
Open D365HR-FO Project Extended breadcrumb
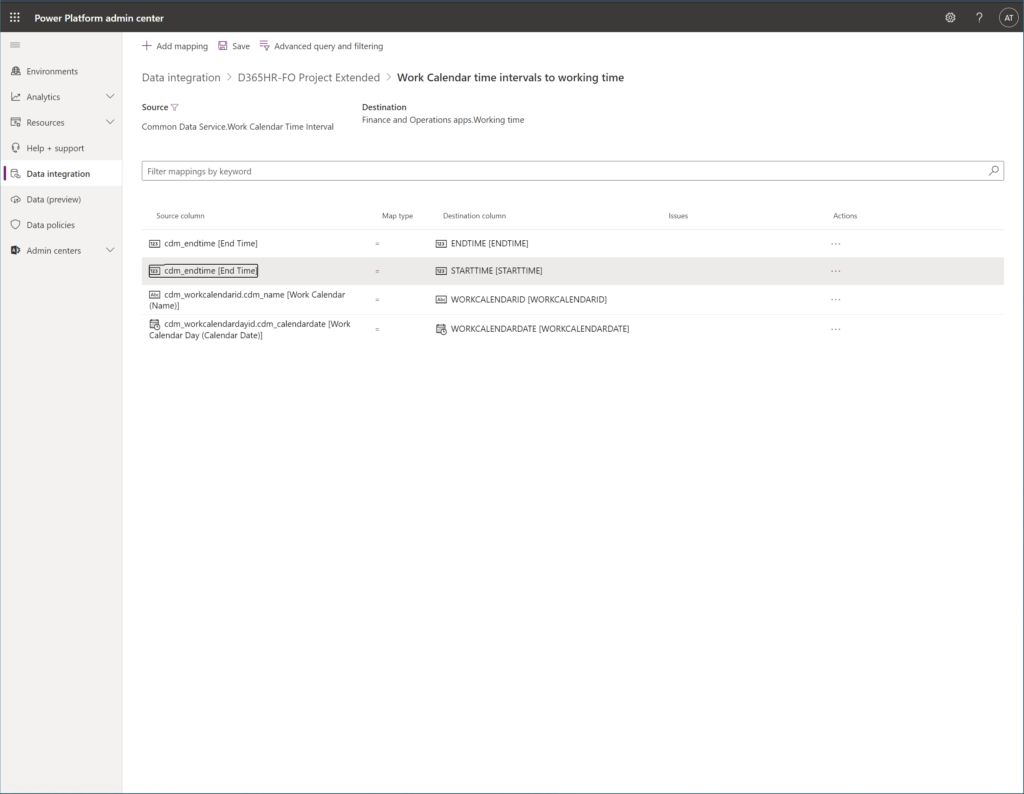pos(308,78)
